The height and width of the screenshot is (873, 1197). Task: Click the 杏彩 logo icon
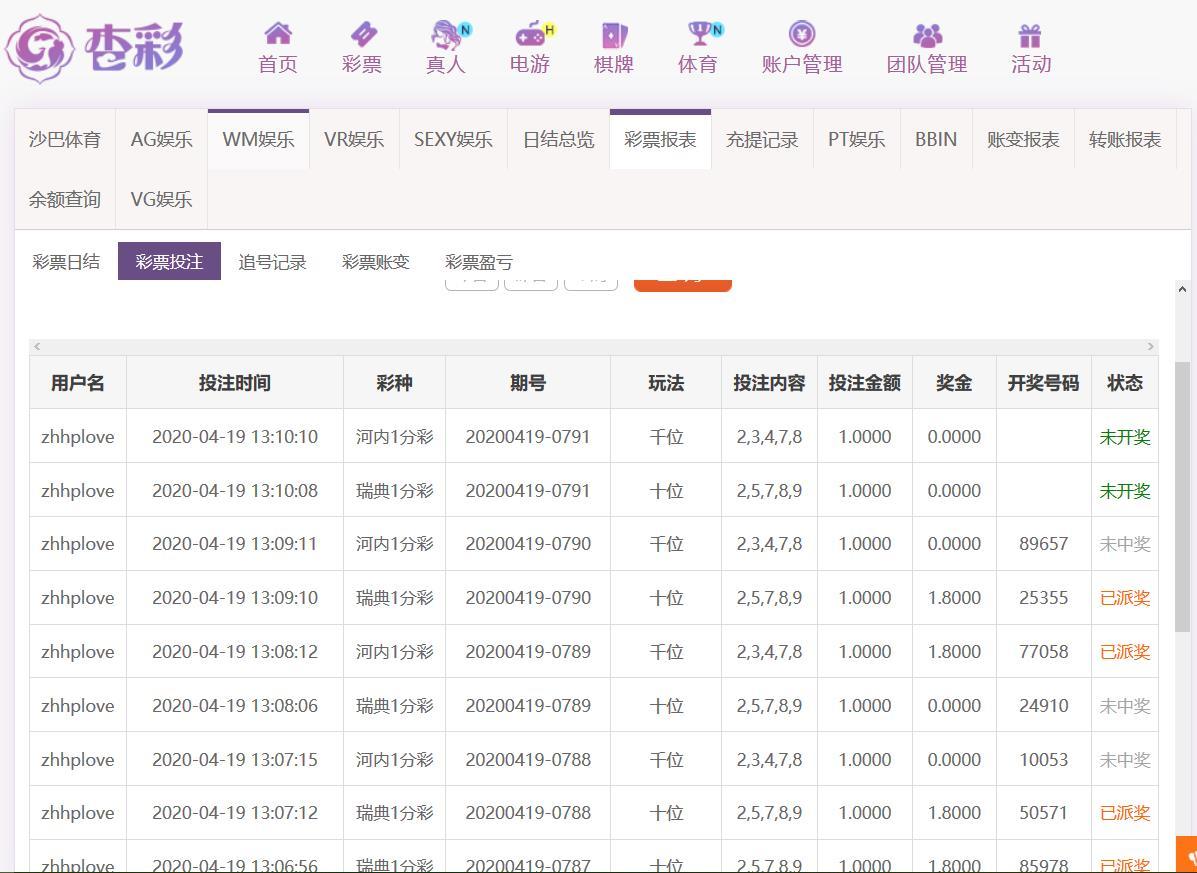tap(40, 48)
